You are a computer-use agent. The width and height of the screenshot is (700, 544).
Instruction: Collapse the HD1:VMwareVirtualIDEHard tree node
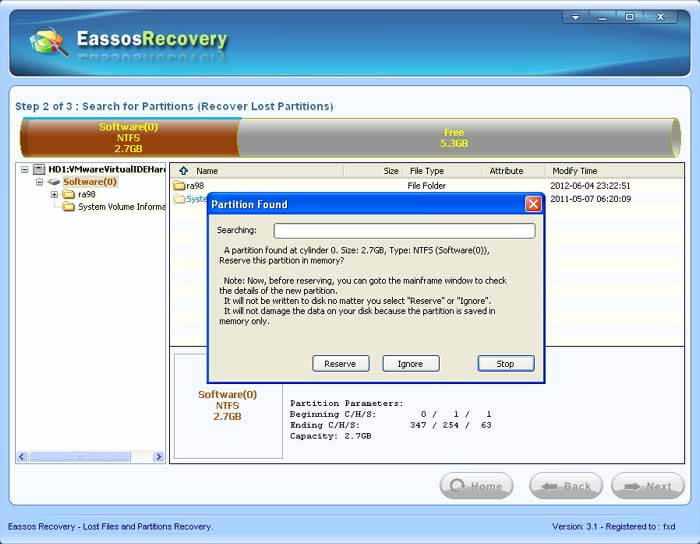(25, 170)
